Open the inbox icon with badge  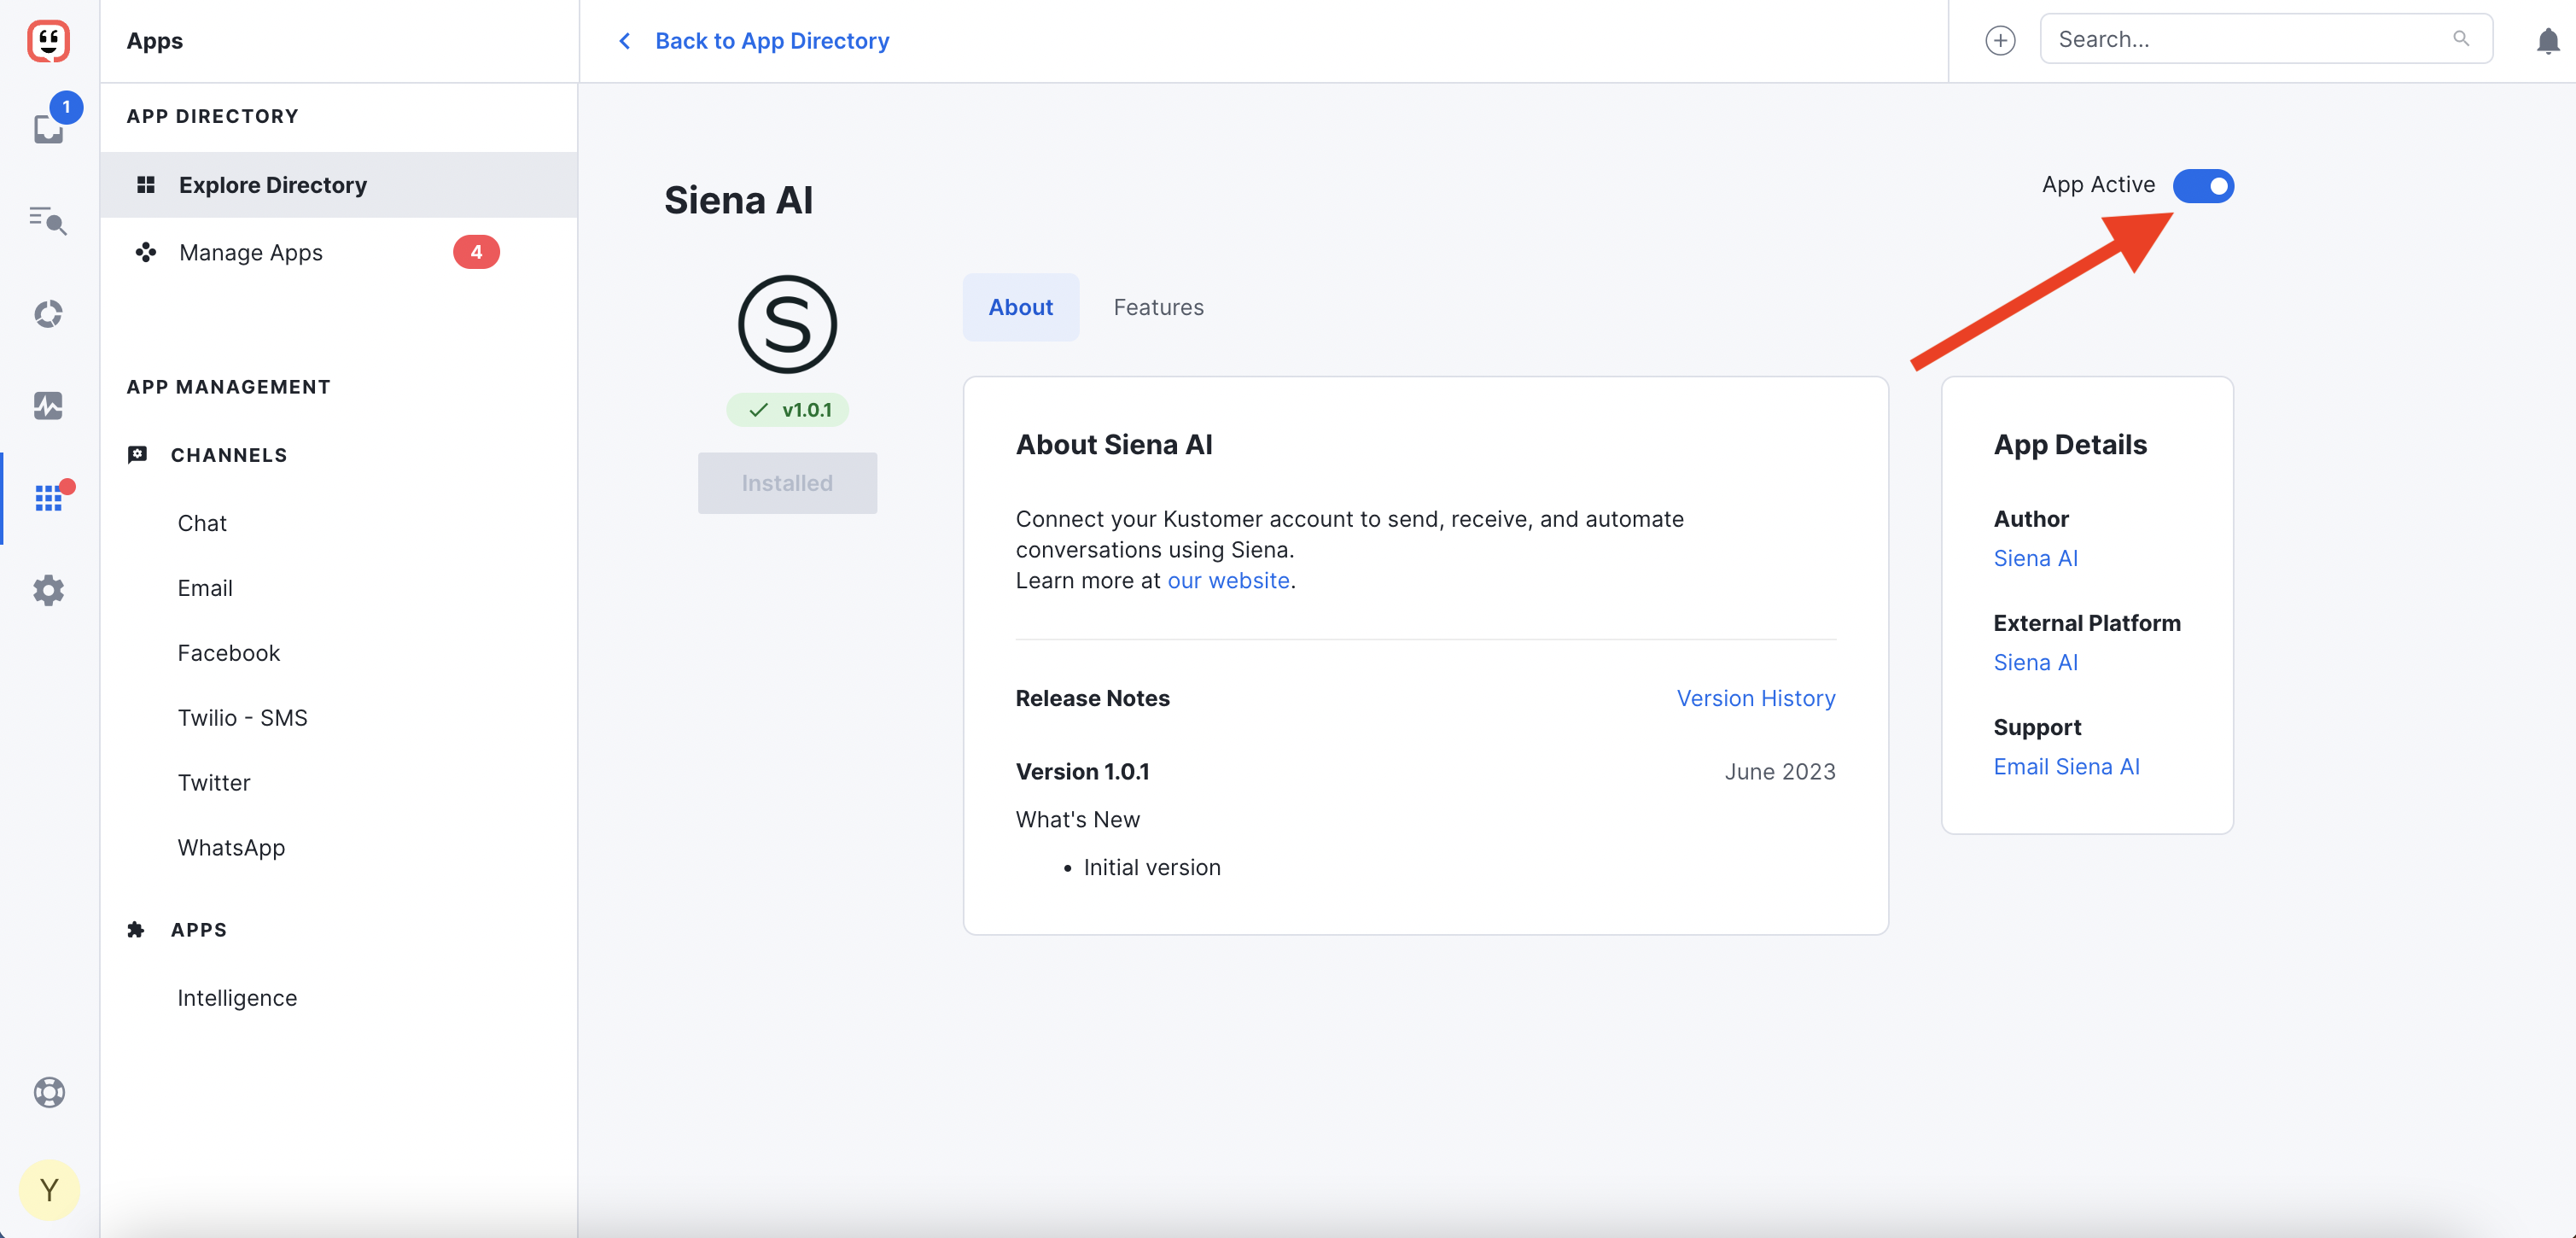pyautogui.click(x=49, y=128)
